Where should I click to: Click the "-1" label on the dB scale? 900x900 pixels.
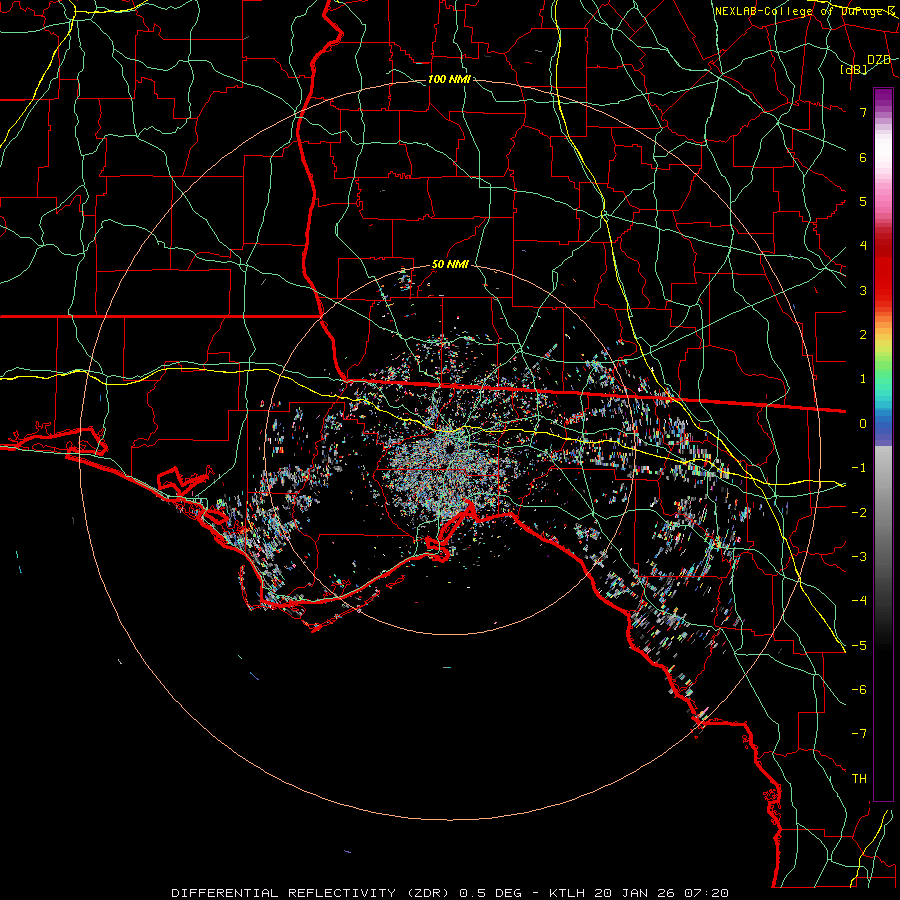pos(859,468)
